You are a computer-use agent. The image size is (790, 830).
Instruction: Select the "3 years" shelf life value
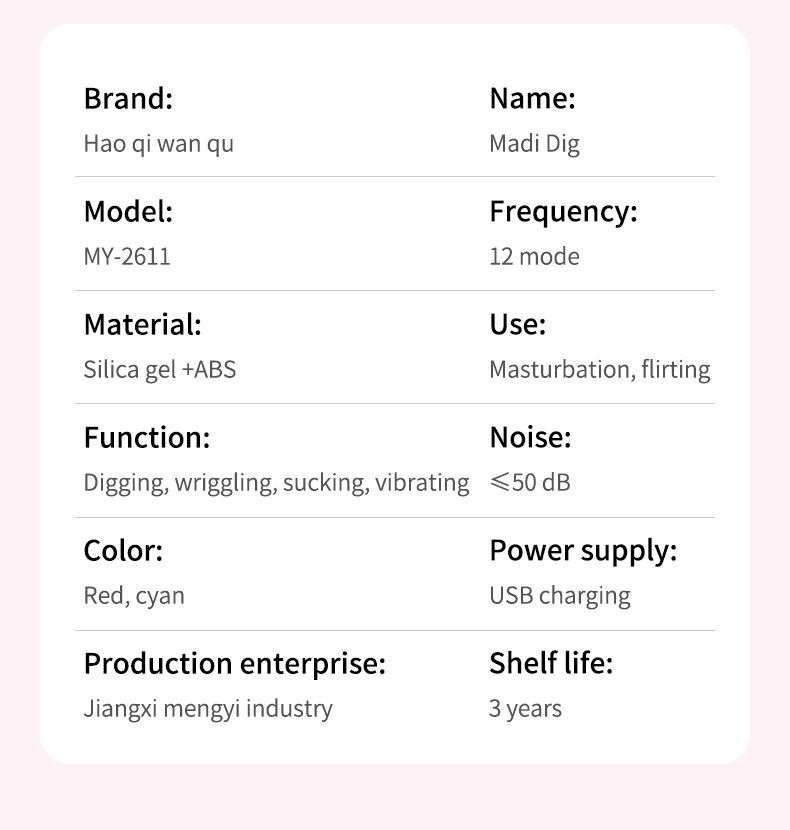(x=525, y=709)
